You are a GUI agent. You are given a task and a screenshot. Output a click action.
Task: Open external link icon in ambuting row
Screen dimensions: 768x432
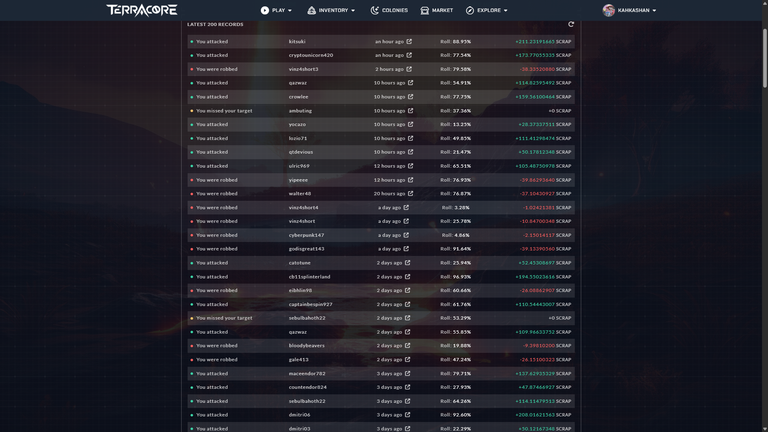tap(410, 111)
